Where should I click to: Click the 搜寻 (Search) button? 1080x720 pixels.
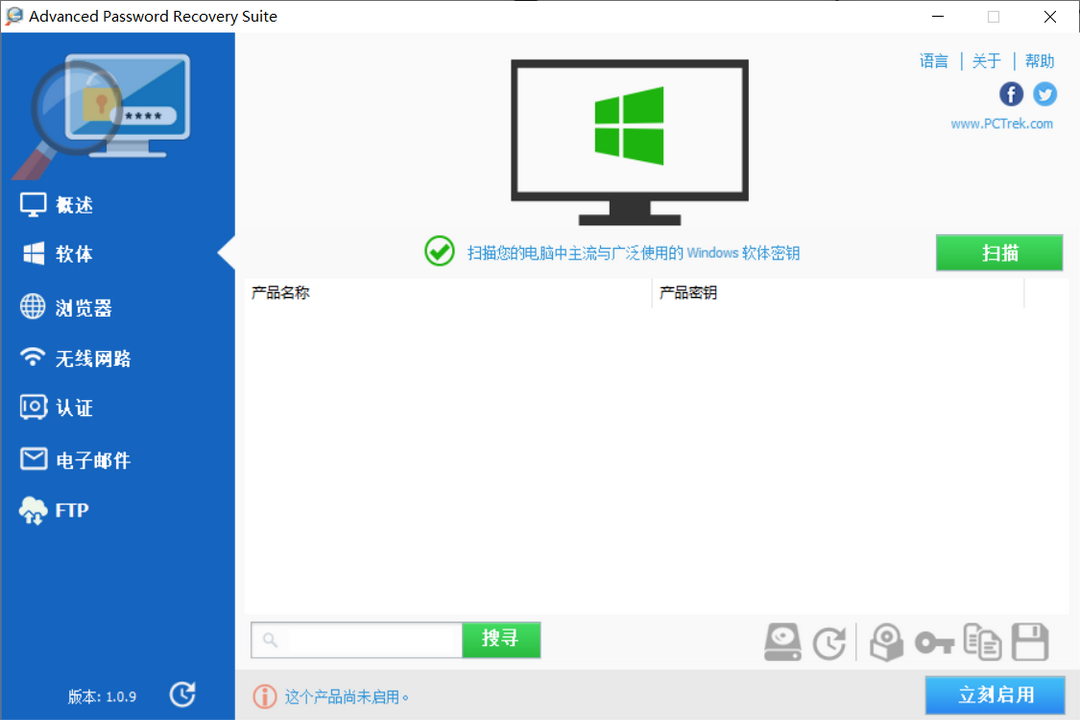tap(501, 640)
